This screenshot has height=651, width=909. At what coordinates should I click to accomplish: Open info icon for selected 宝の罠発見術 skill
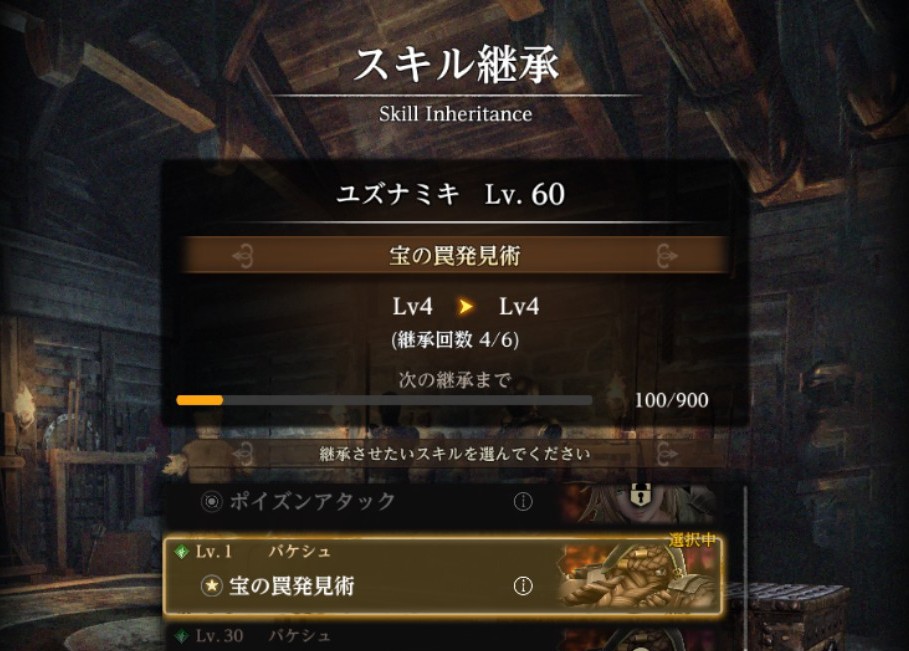click(x=523, y=586)
